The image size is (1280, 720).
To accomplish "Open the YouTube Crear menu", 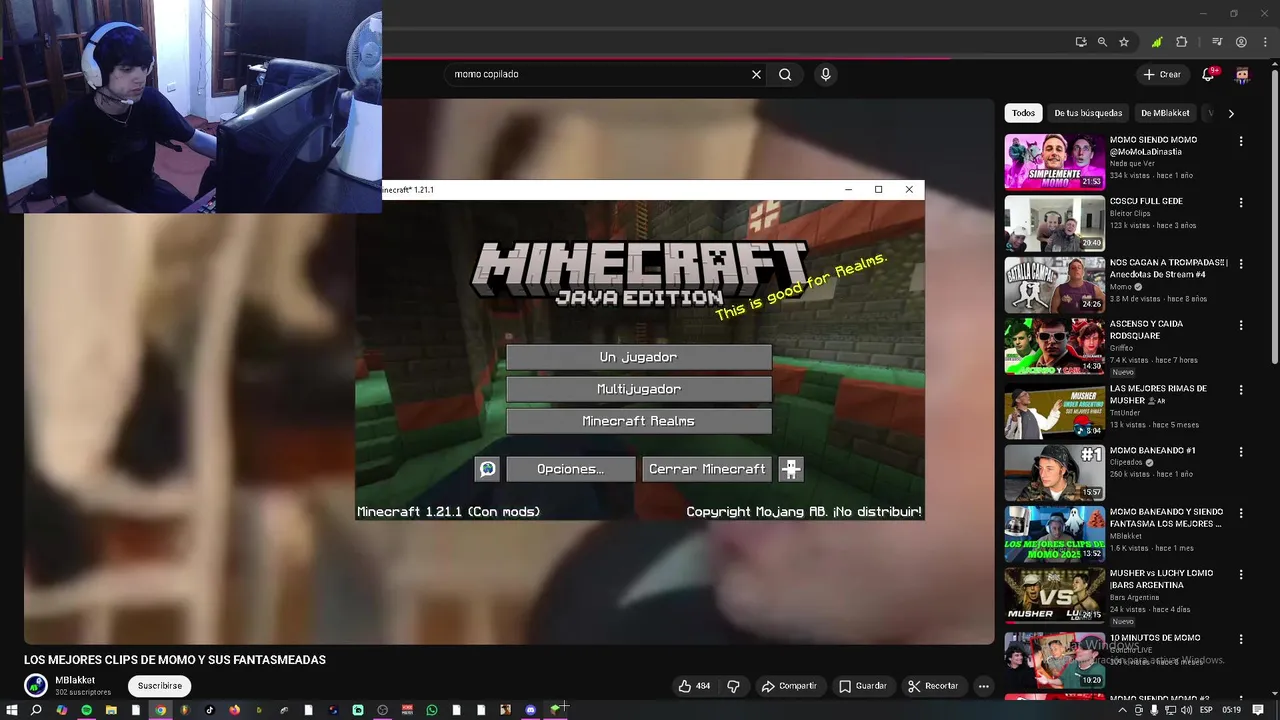I will 1162,74.
